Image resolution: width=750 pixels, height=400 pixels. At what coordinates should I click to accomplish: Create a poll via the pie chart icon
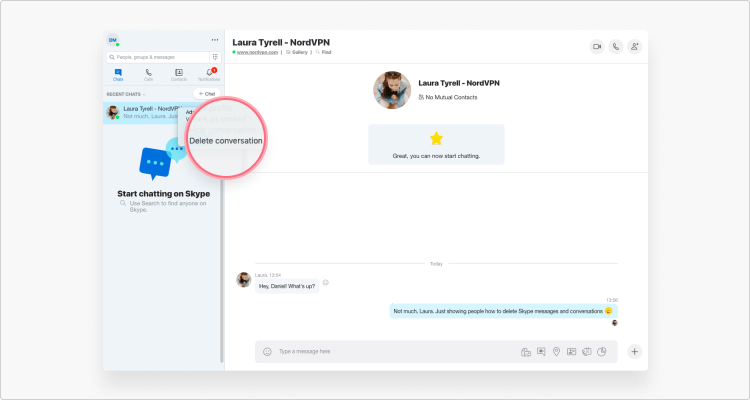click(602, 352)
